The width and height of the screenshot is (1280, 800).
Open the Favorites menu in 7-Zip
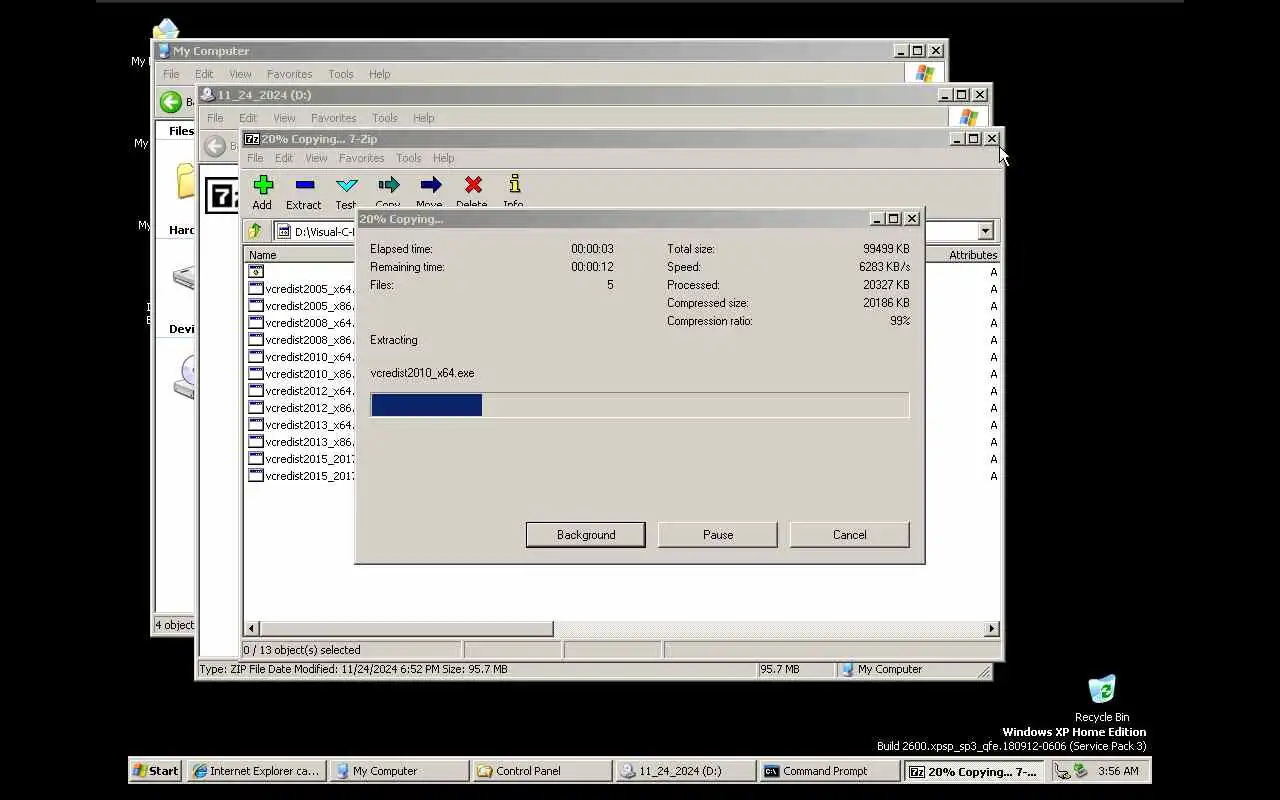[x=361, y=158]
